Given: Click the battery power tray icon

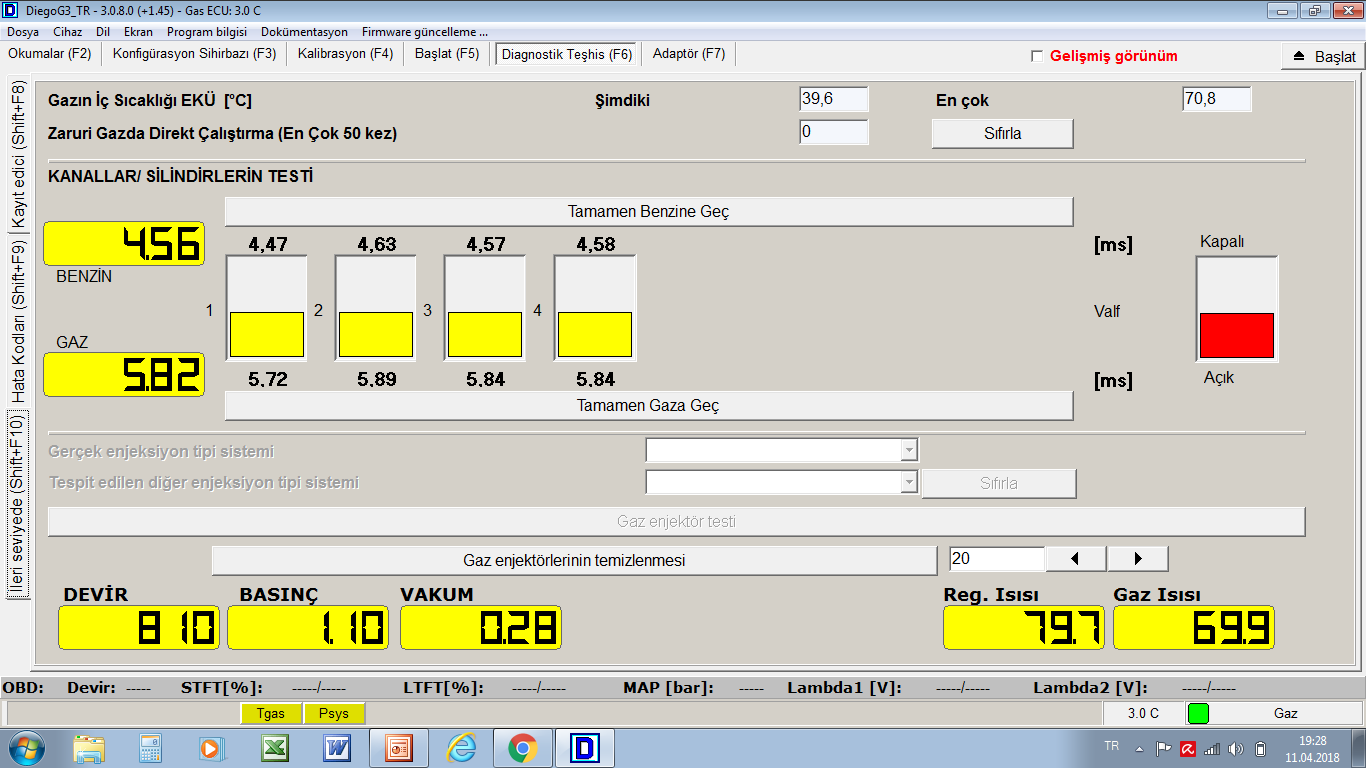Looking at the screenshot, I should pyautogui.click(x=1260, y=748).
